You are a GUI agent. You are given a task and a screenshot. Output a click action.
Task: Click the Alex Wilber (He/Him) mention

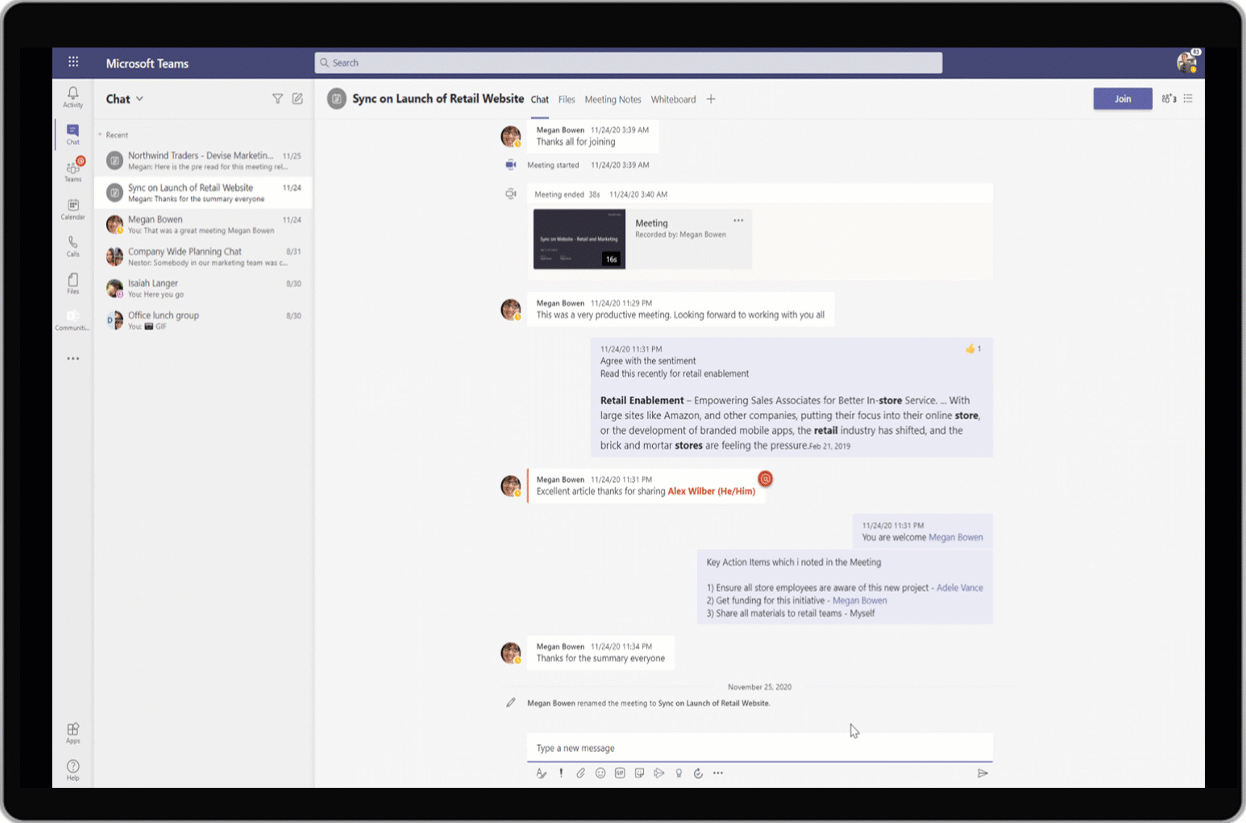click(712, 491)
